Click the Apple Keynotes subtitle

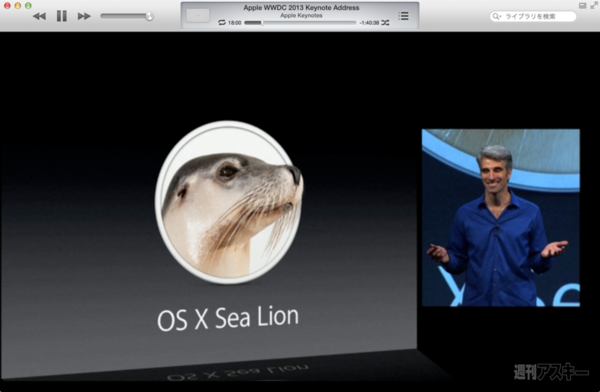click(301, 15)
